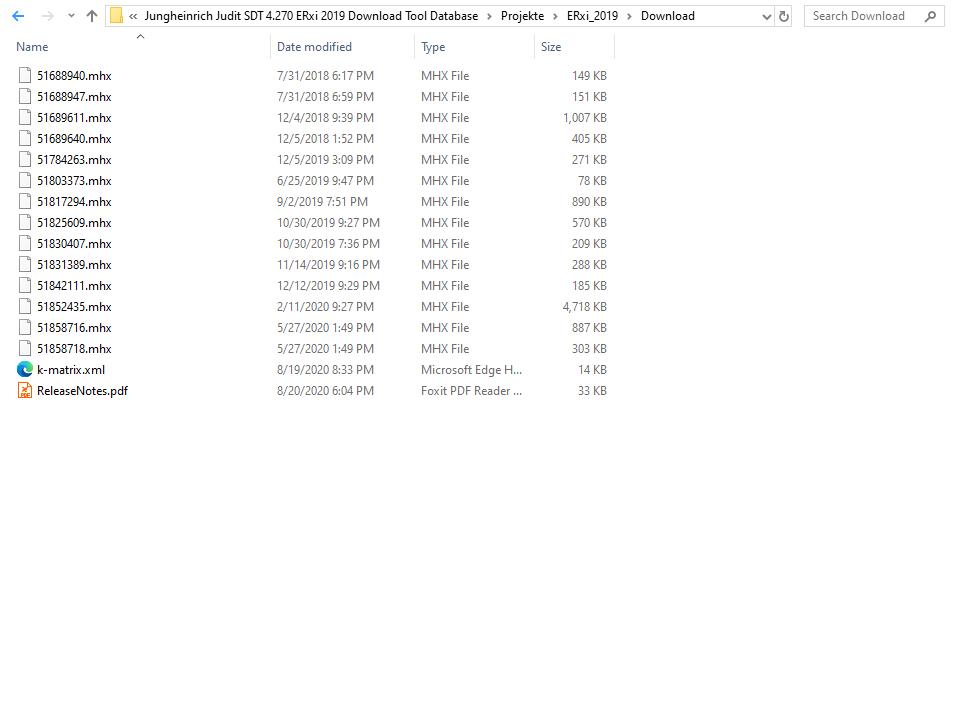958x716 pixels.
Task: Select the k-matrix.xml file name
Action: (71, 370)
